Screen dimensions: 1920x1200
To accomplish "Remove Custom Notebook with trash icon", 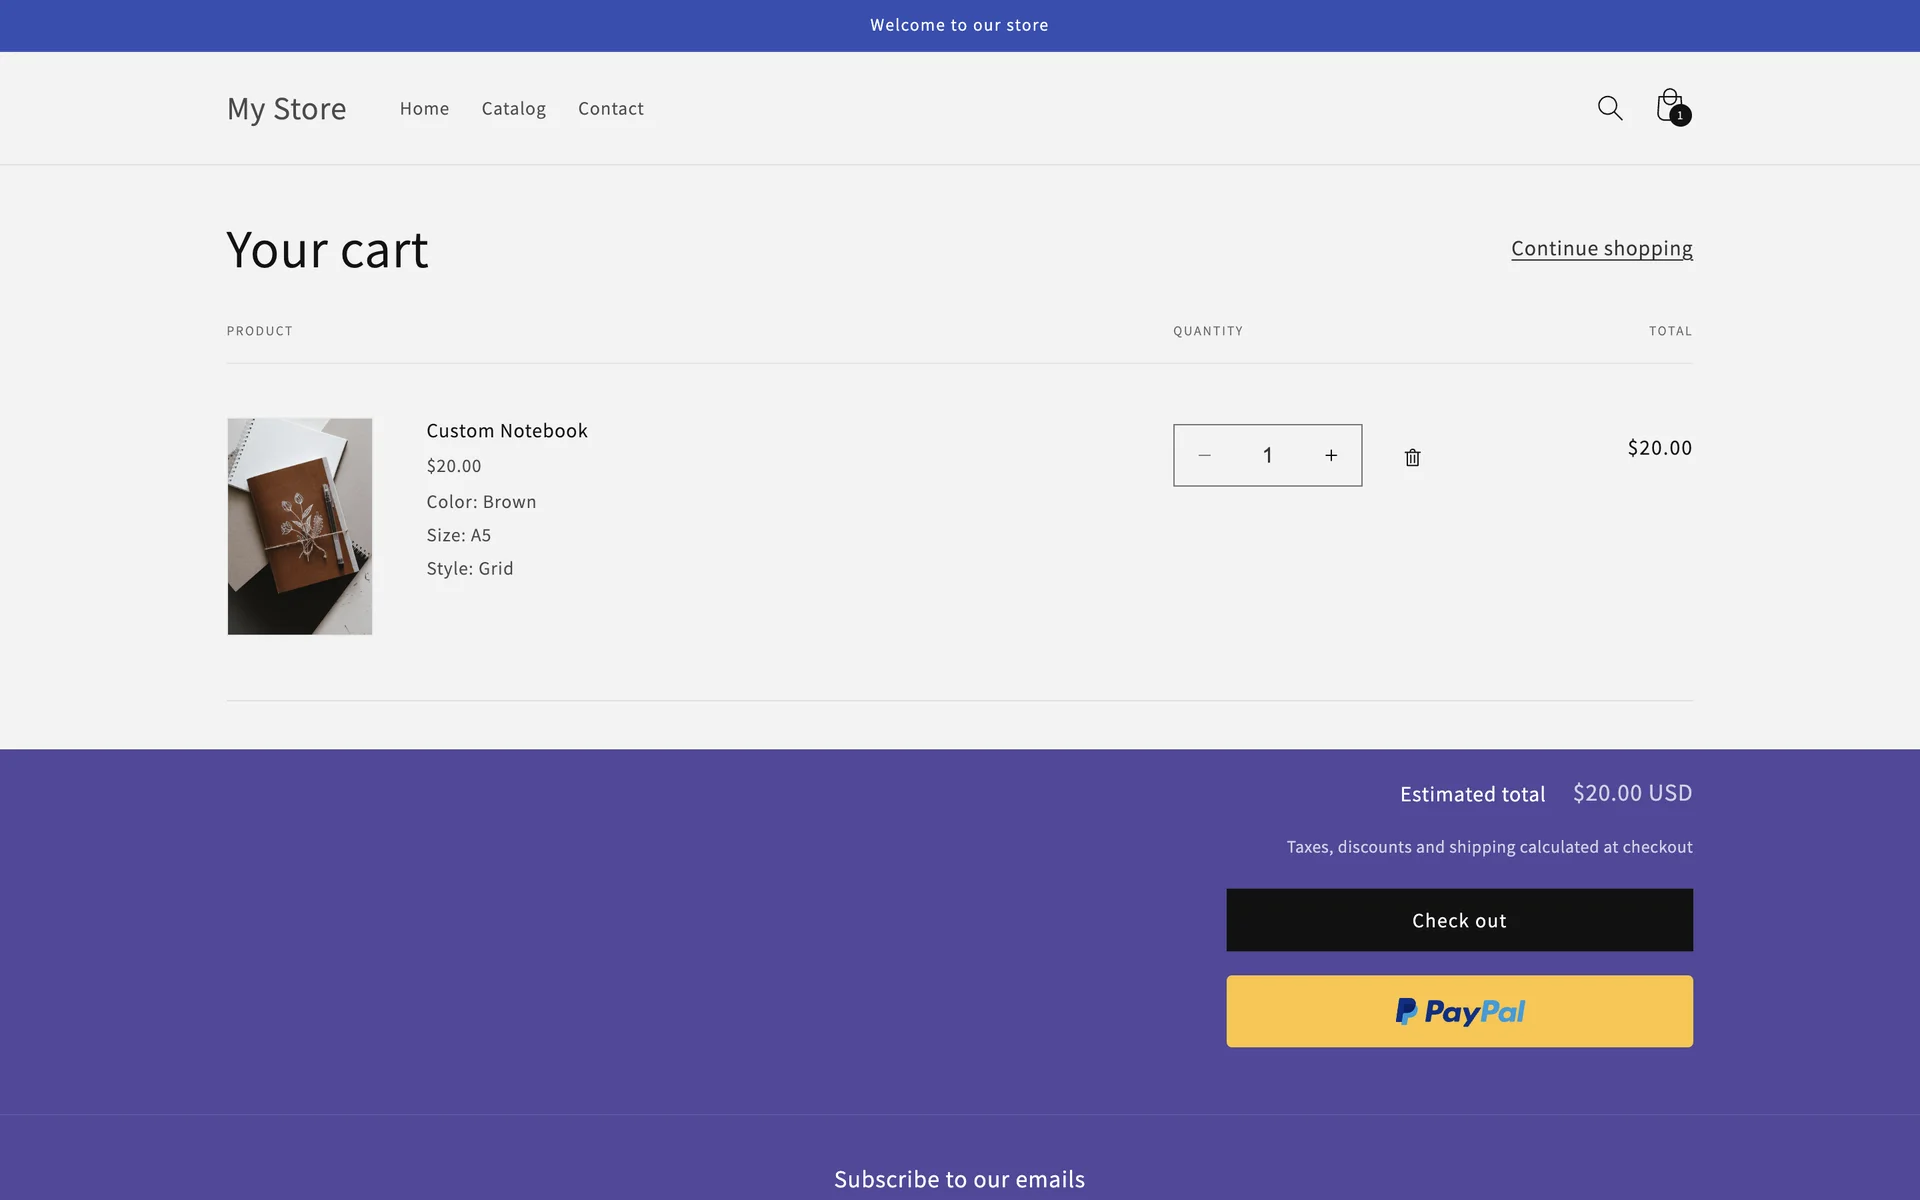I will pyautogui.click(x=1412, y=457).
